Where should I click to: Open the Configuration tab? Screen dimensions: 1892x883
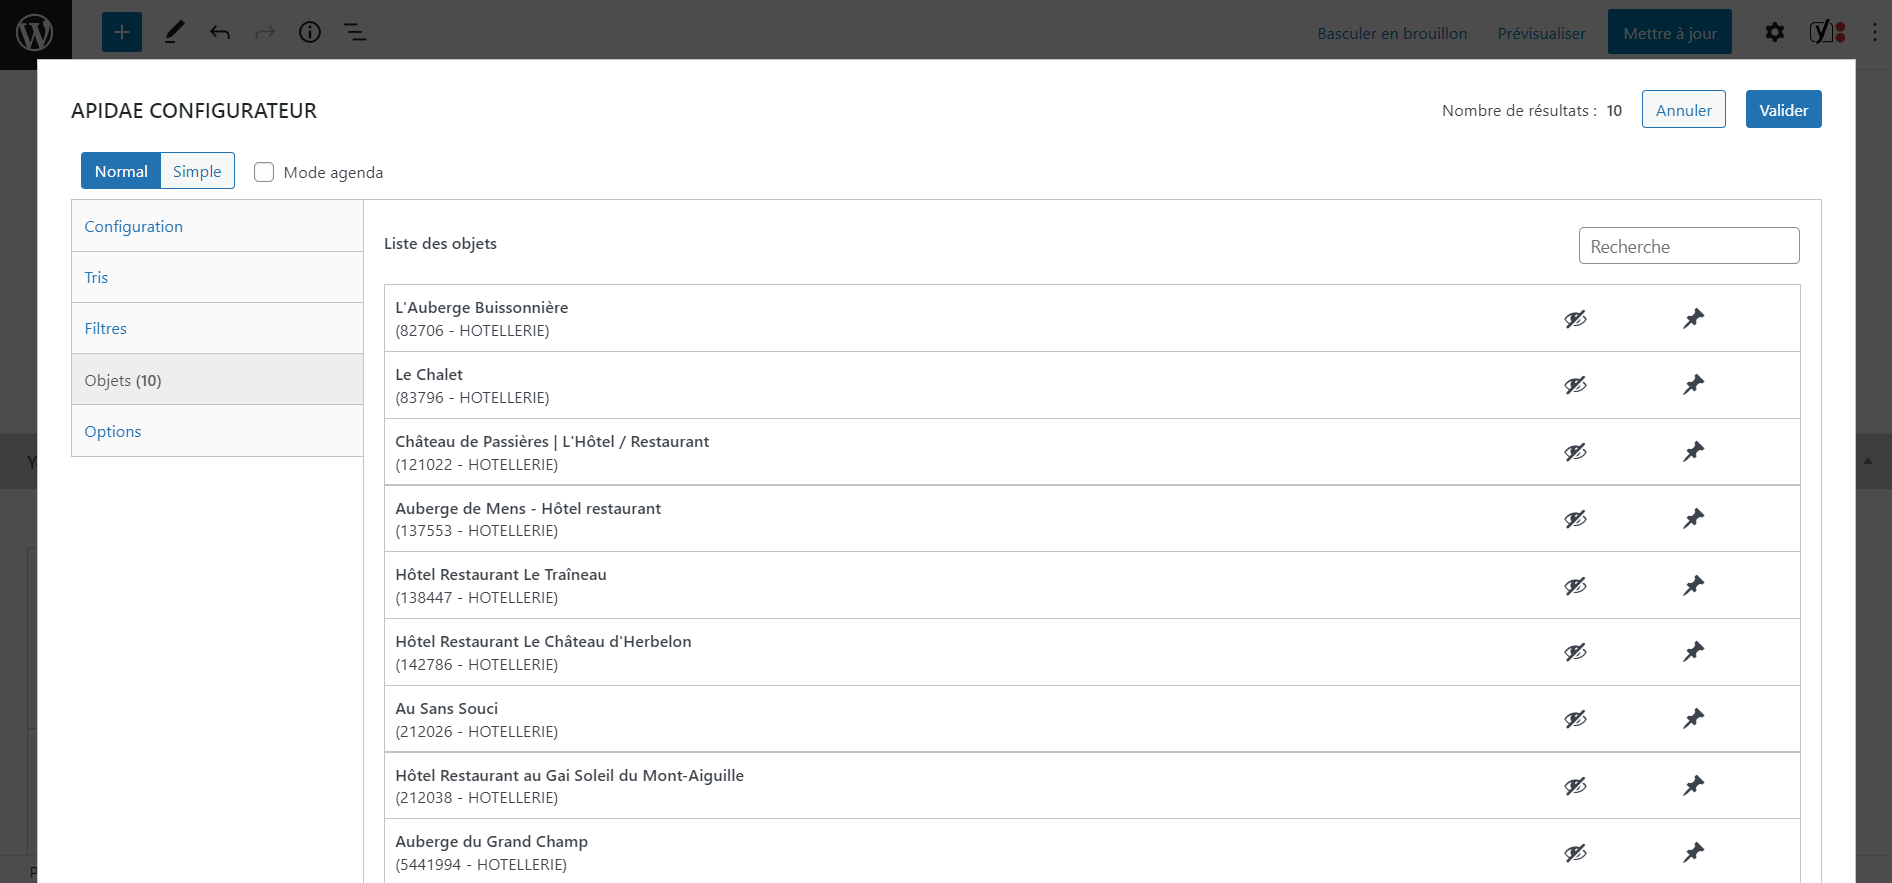point(217,226)
